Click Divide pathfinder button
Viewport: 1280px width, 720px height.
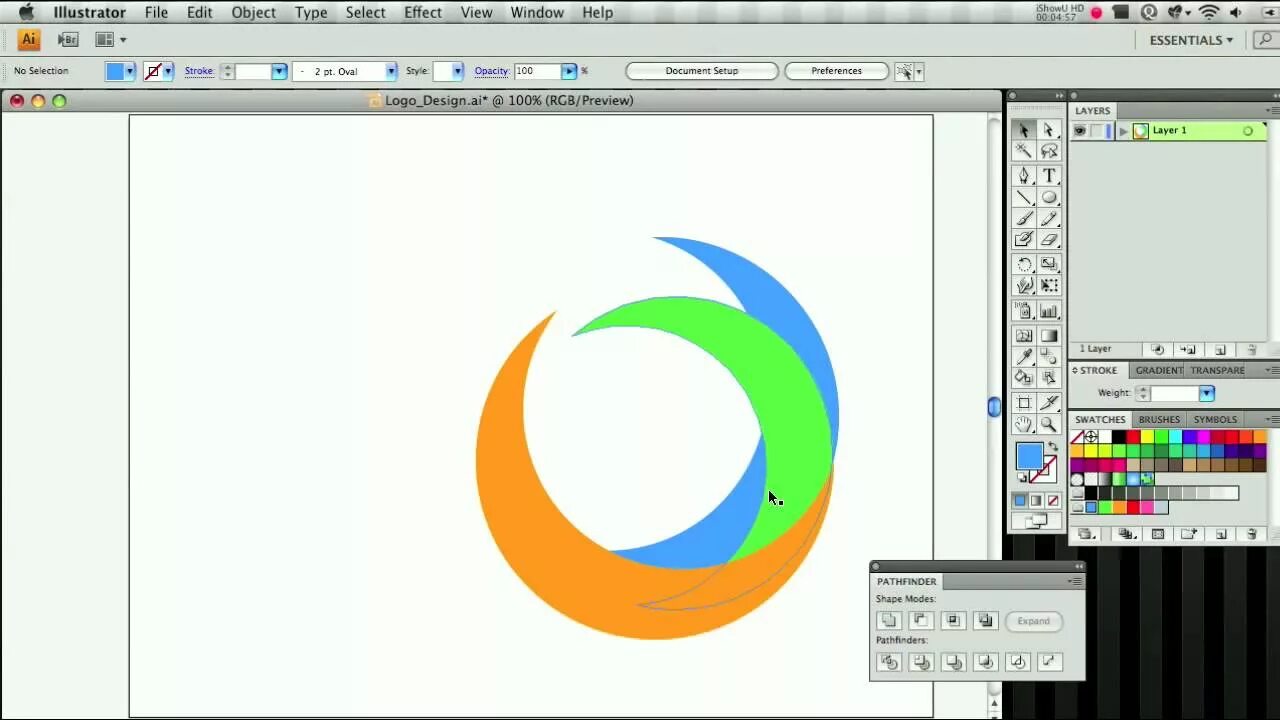pyautogui.click(x=889, y=662)
